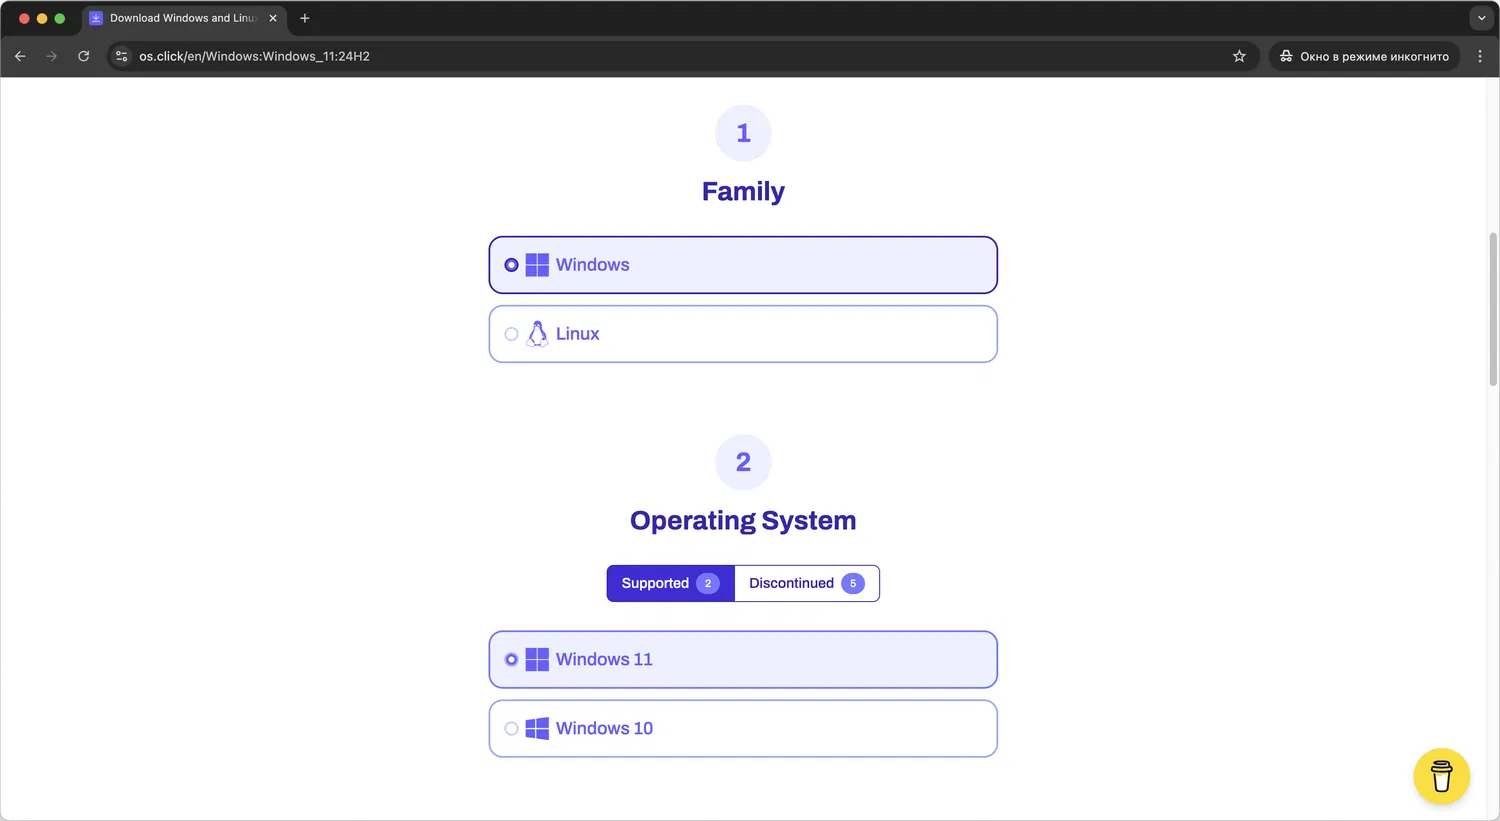Go back to the previous page
This screenshot has width=1500, height=821.
[20, 56]
